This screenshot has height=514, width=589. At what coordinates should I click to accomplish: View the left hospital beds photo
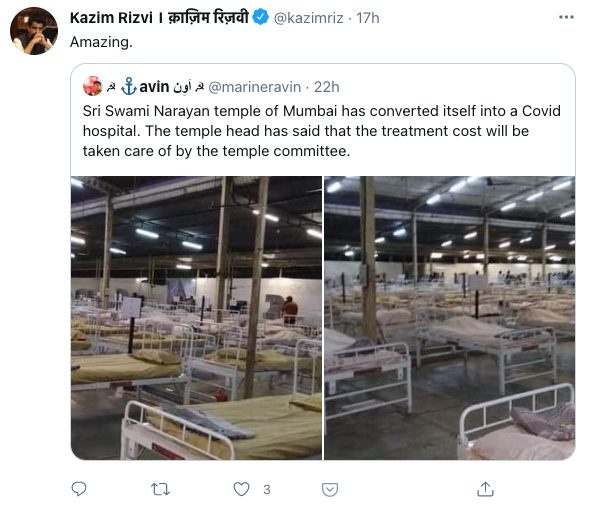tap(196, 318)
